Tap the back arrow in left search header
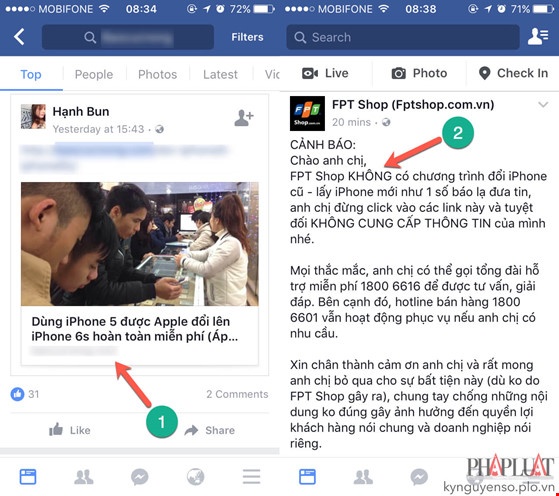The image size is (559, 496). 19,37
